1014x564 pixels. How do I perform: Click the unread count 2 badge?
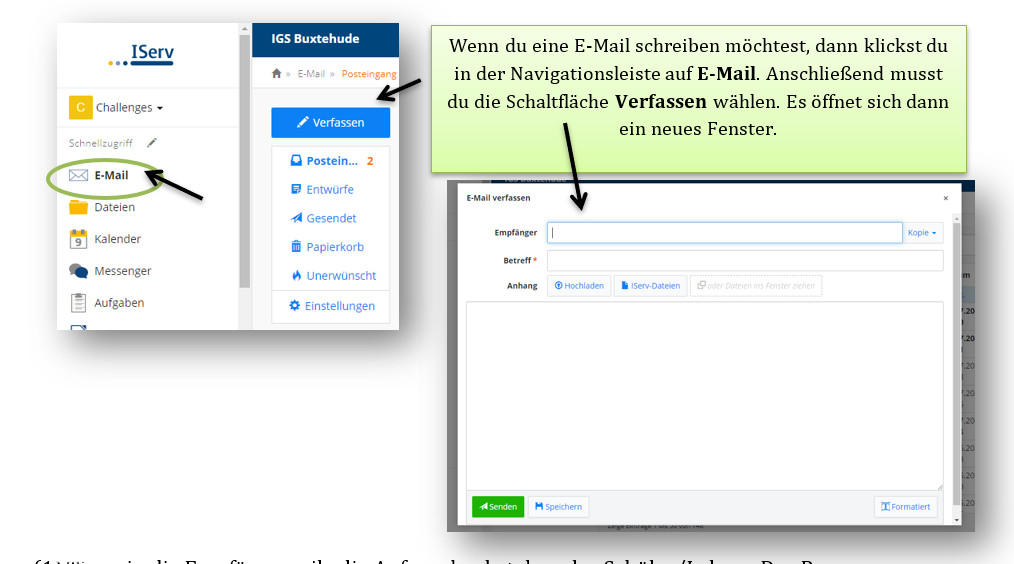tap(370, 161)
